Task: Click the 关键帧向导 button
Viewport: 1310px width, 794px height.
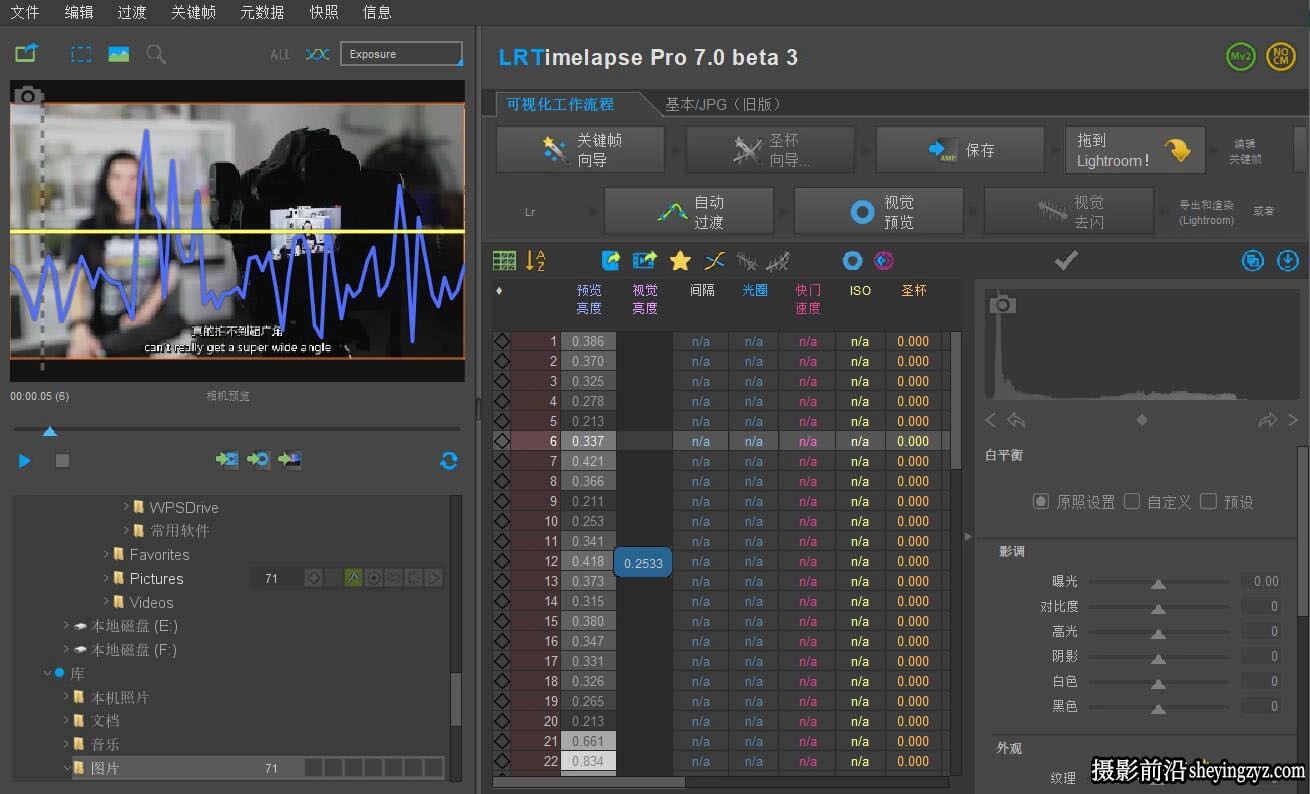Action: click(x=580, y=150)
